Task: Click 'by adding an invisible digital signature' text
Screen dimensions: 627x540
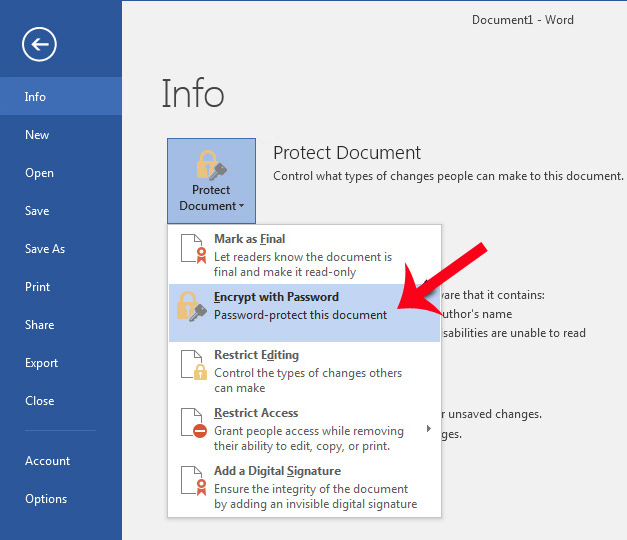Action: (315, 504)
